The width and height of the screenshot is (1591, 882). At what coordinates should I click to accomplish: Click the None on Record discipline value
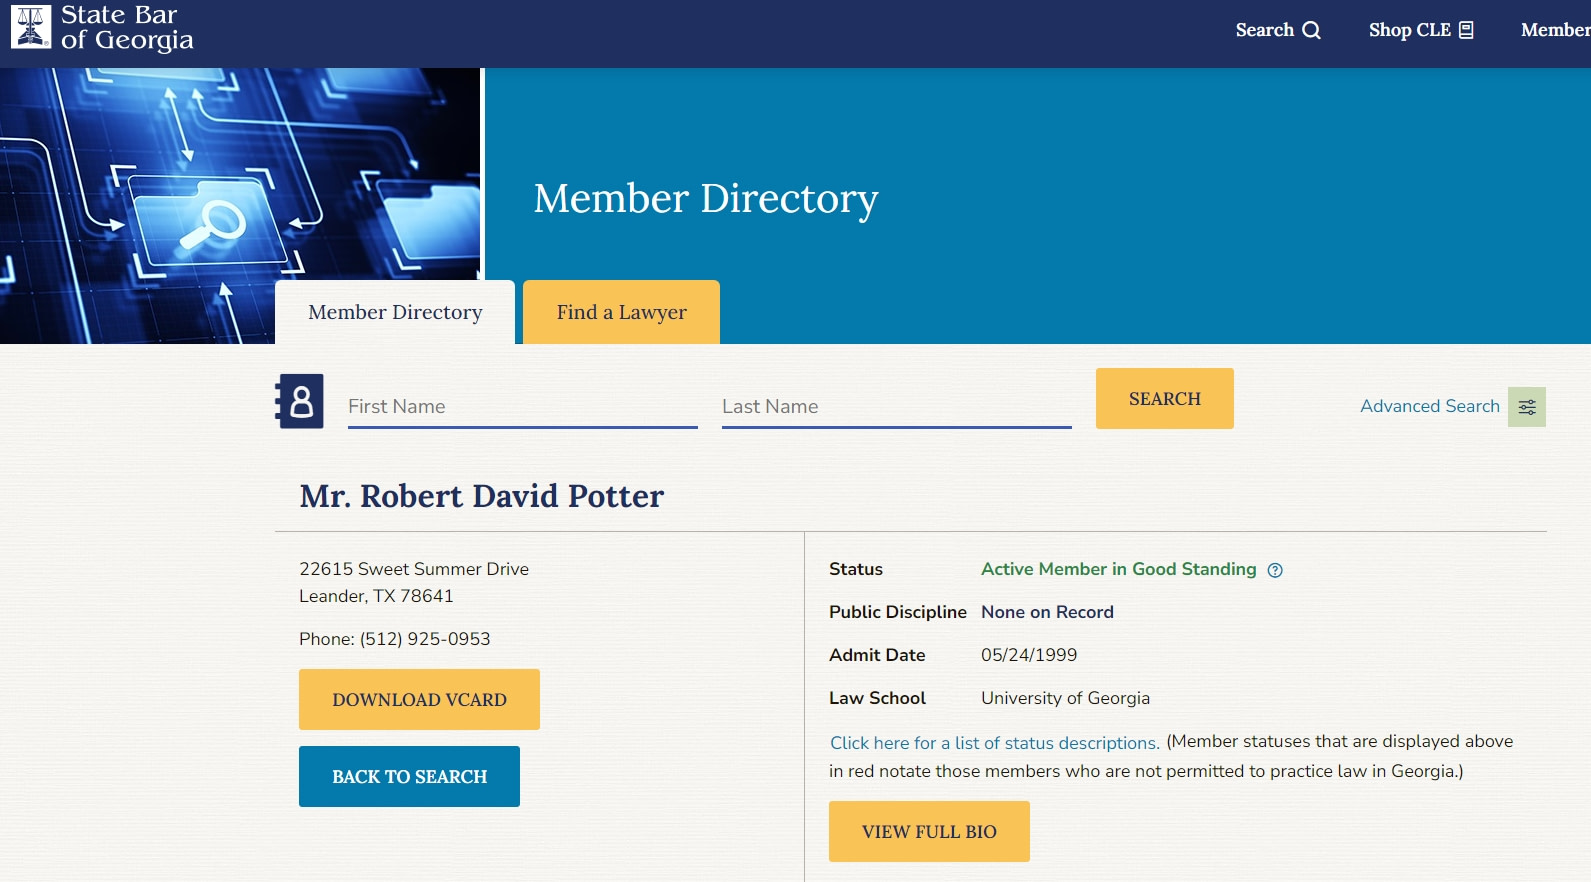(1047, 612)
